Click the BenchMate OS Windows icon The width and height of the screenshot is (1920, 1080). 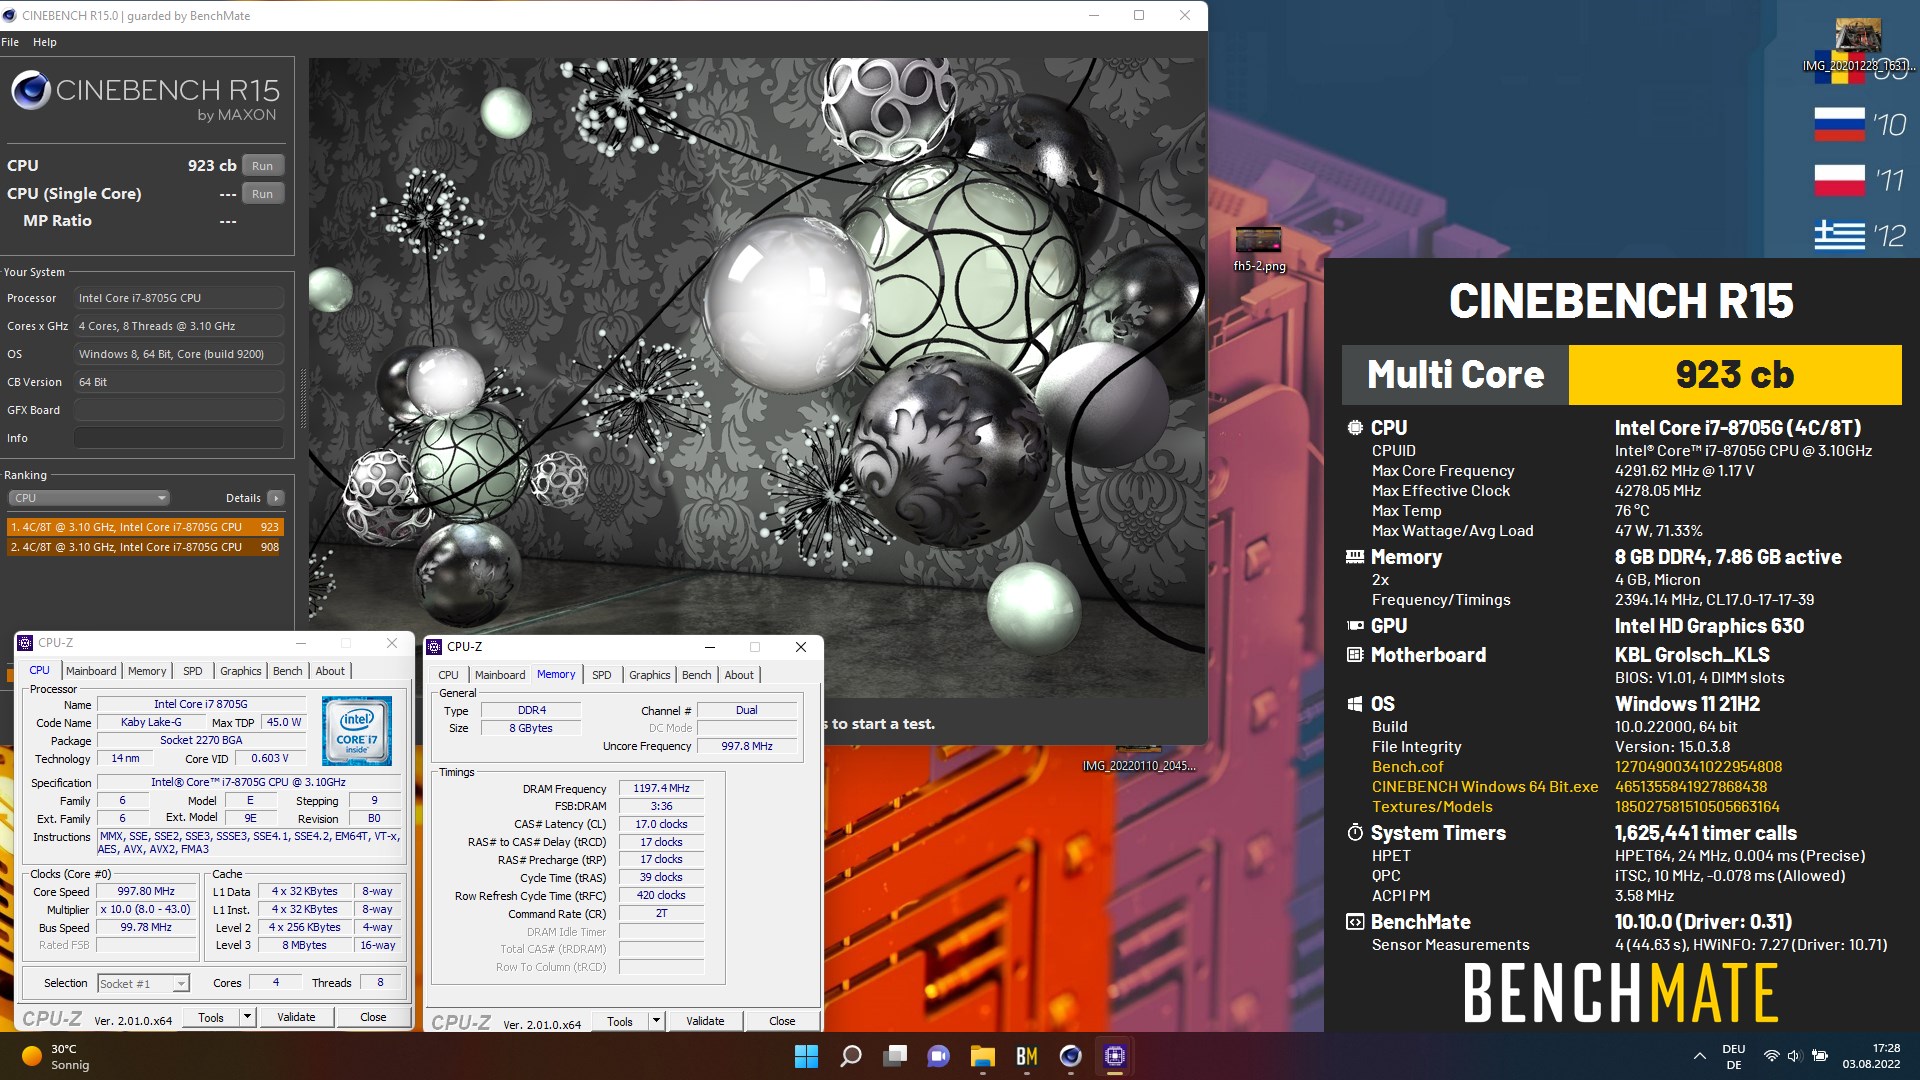(1355, 704)
